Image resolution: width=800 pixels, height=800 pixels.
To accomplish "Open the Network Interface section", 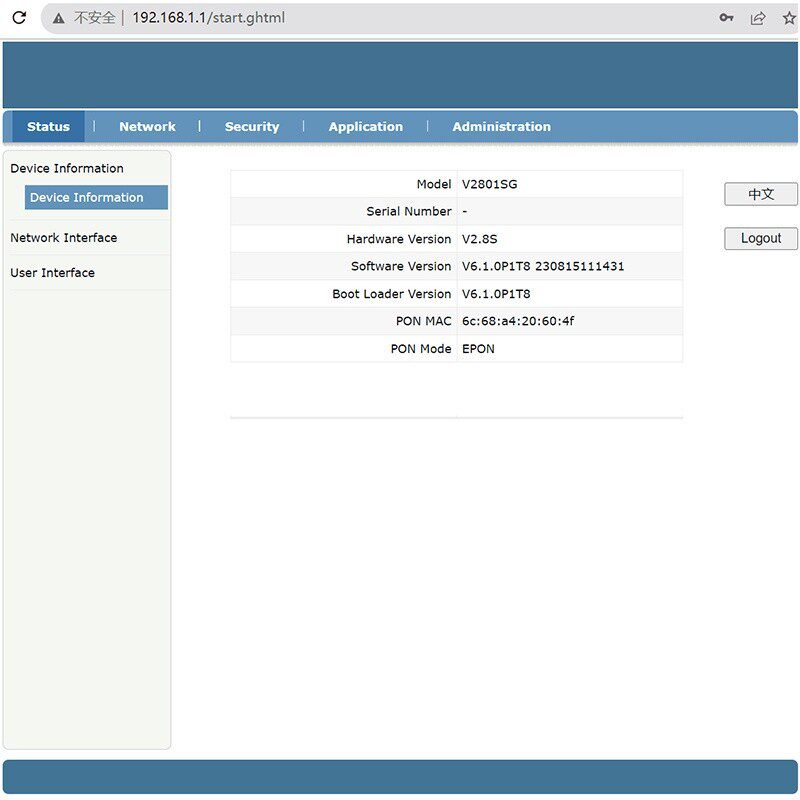I will pyautogui.click(x=62, y=238).
